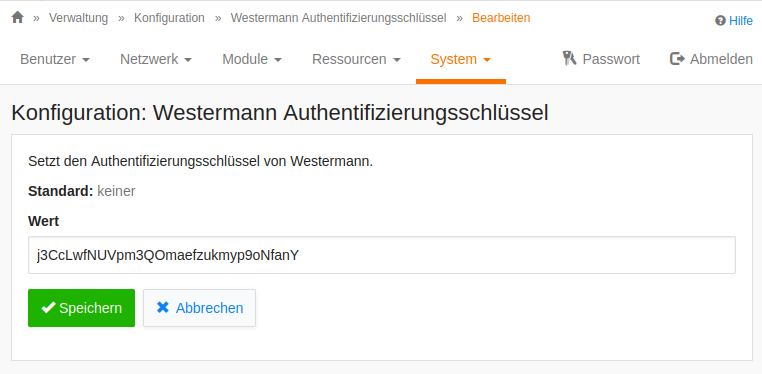Open the System menu caret
The width and height of the screenshot is (762, 374).
pyautogui.click(x=486, y=60)
